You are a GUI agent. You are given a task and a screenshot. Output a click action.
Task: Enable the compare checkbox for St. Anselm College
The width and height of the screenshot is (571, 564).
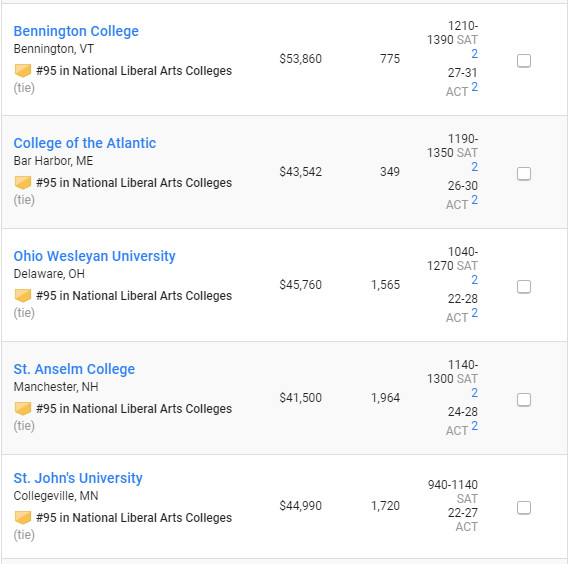point(524,399)
